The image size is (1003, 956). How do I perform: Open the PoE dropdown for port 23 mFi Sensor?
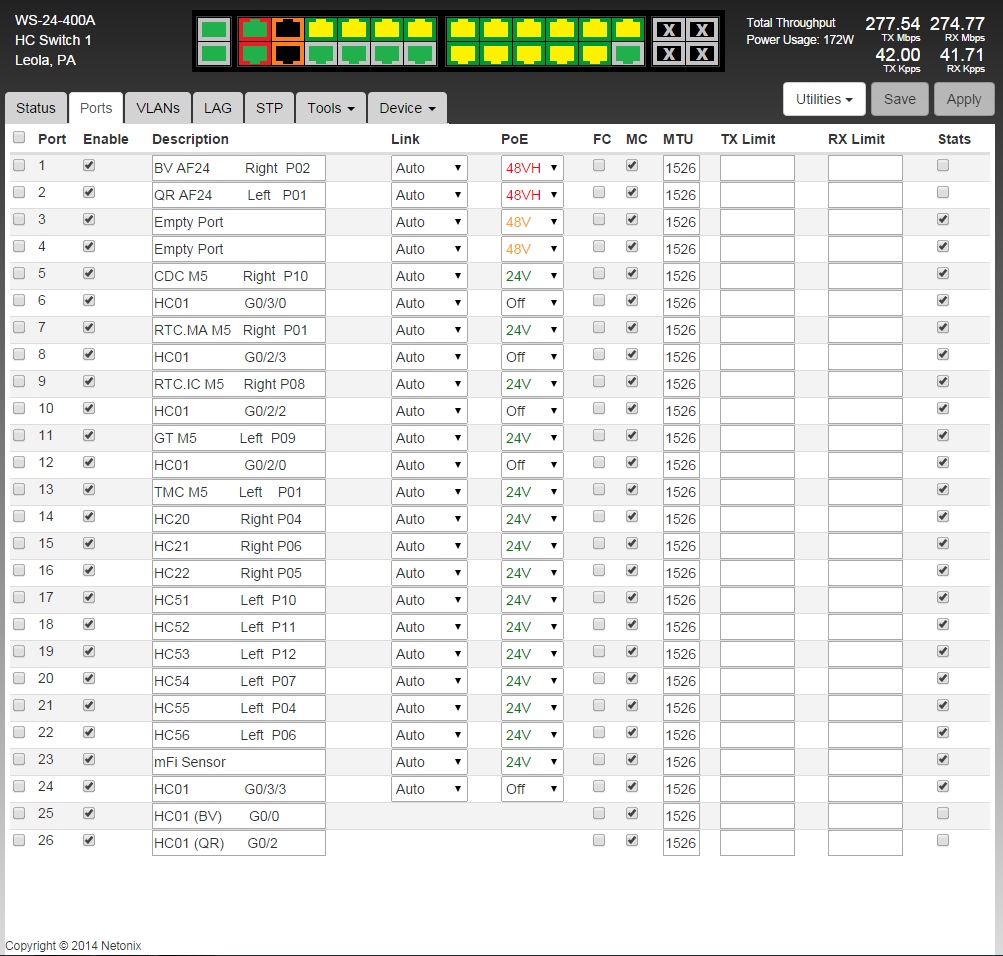point(532,762)
